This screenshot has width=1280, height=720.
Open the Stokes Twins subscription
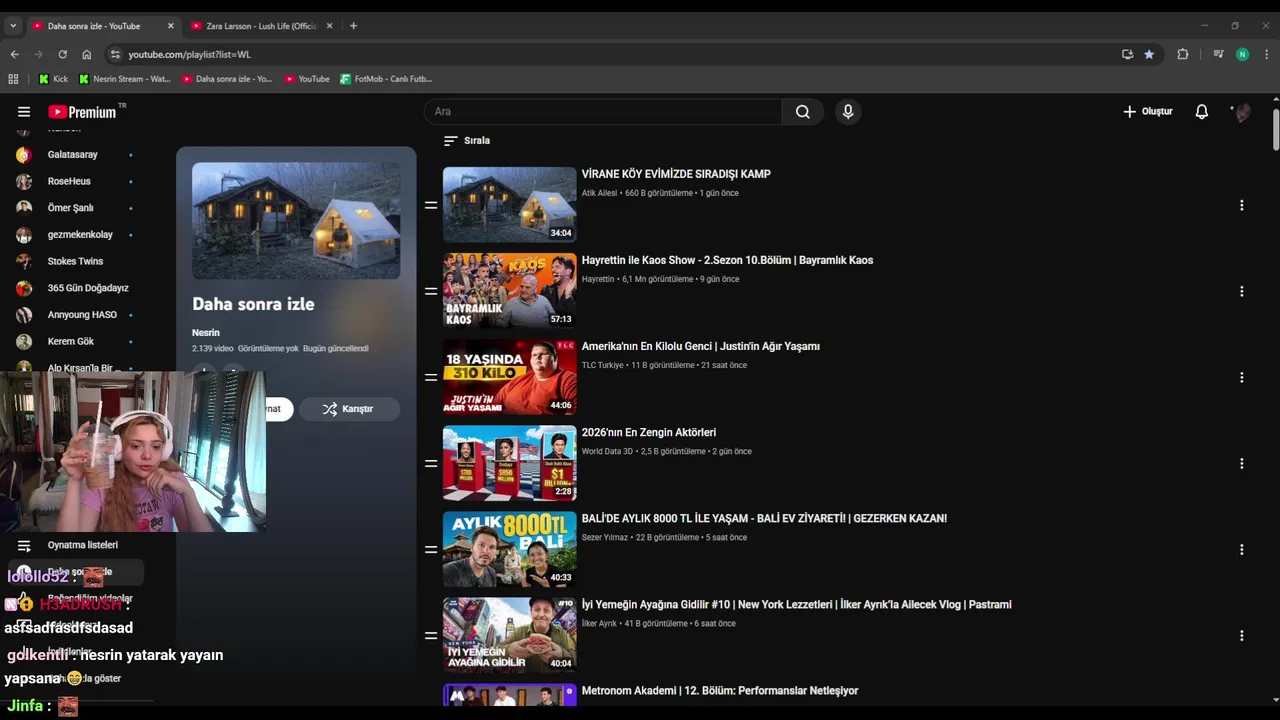[x=75, y=261]
